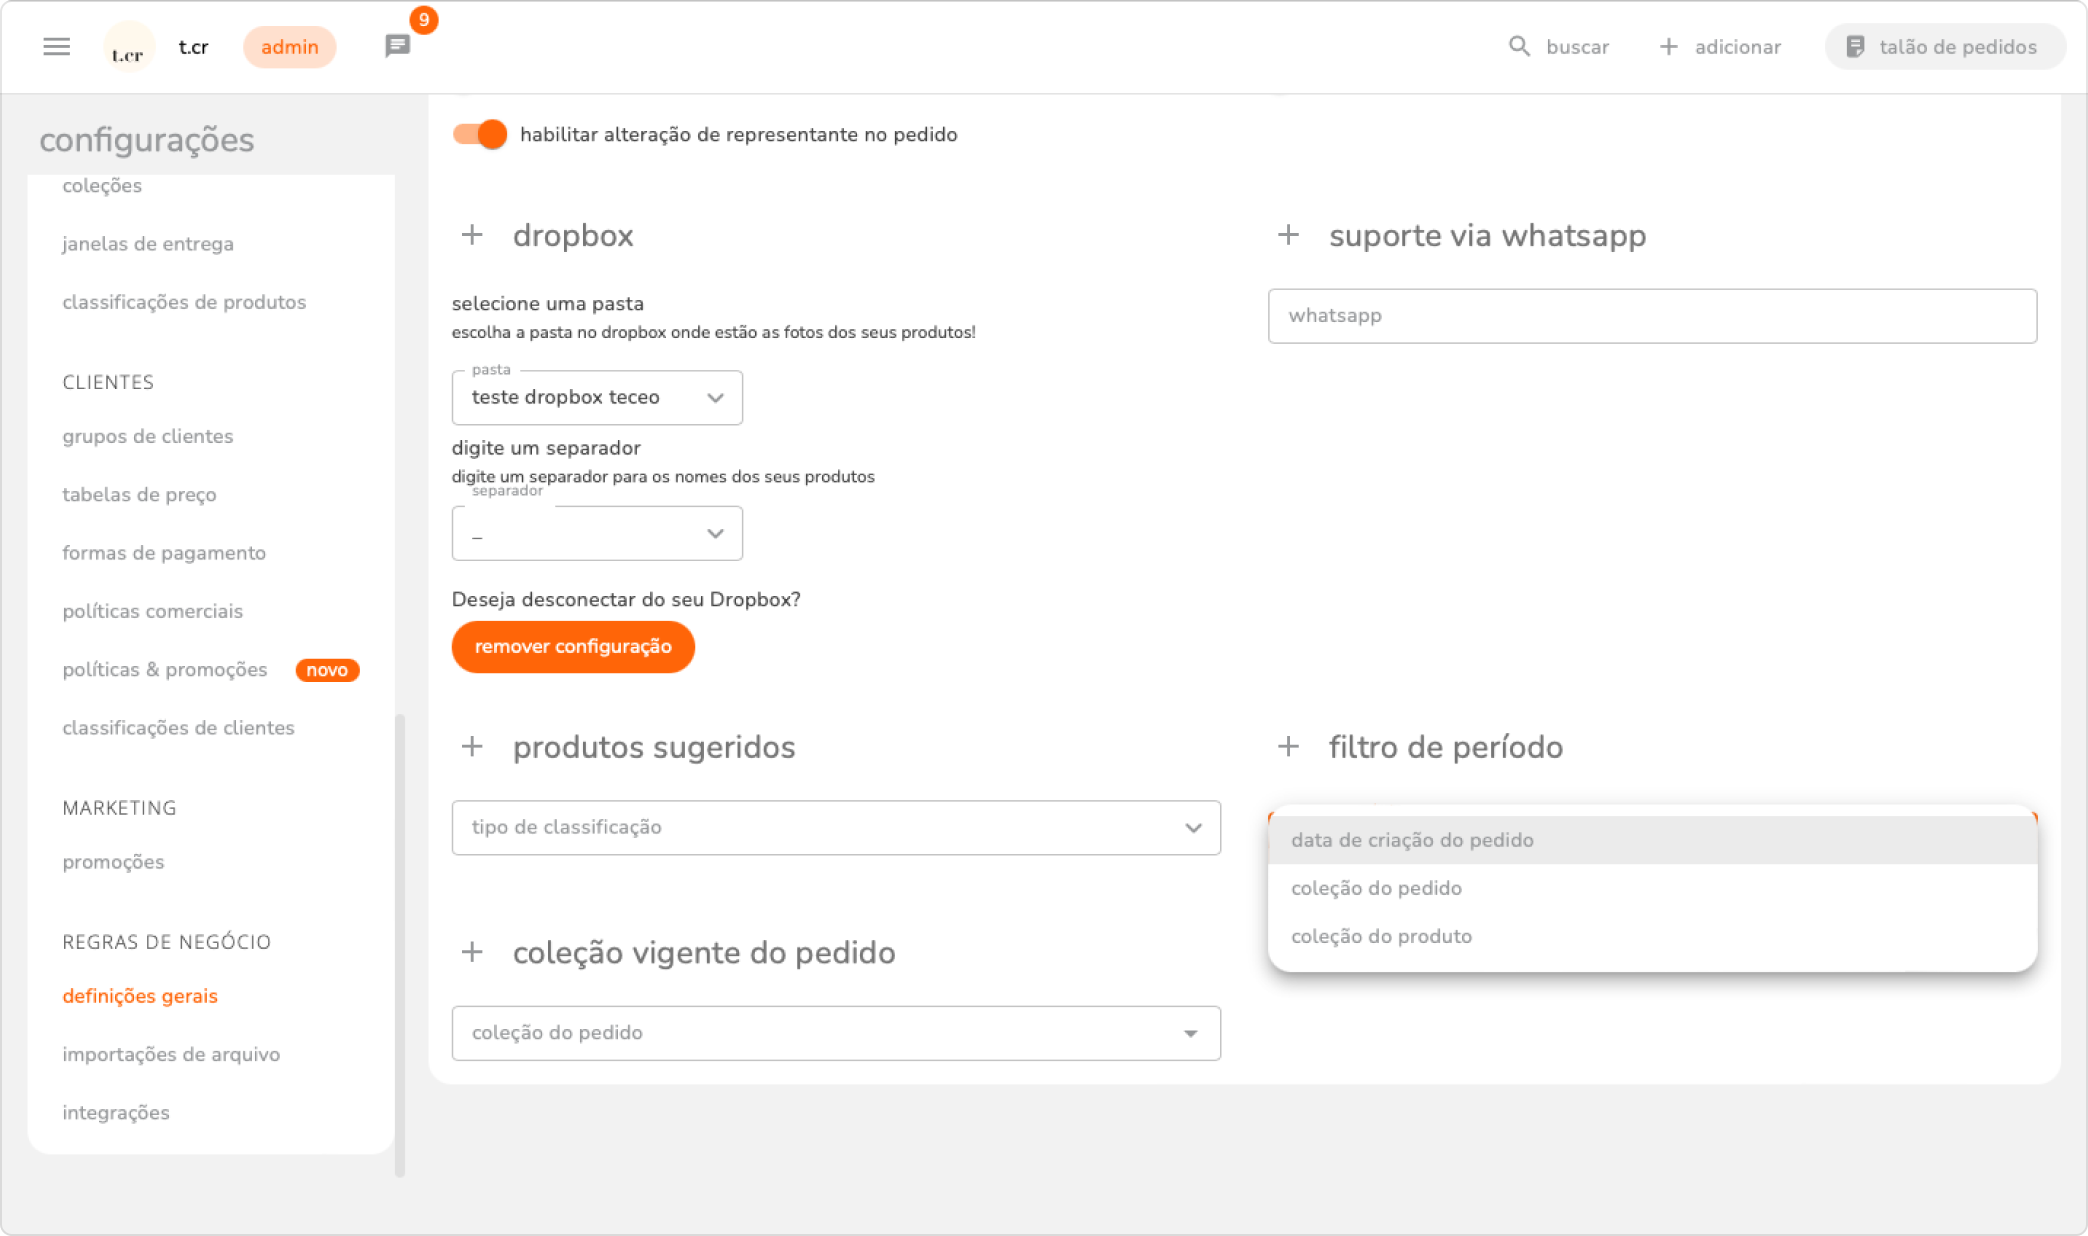Click the plus icon beside produtos sugeridos
This screenshot has height=1236, width=2088.
[x=472, y=747]
